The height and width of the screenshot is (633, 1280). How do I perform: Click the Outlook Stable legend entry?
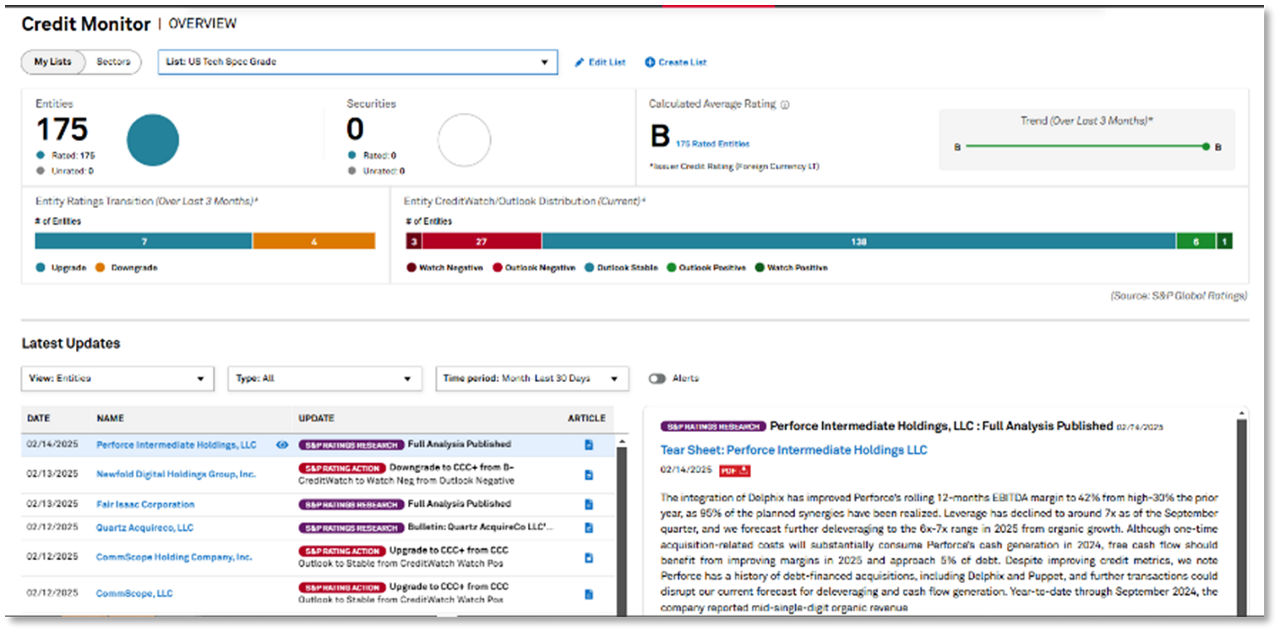(x=621, y=268)
